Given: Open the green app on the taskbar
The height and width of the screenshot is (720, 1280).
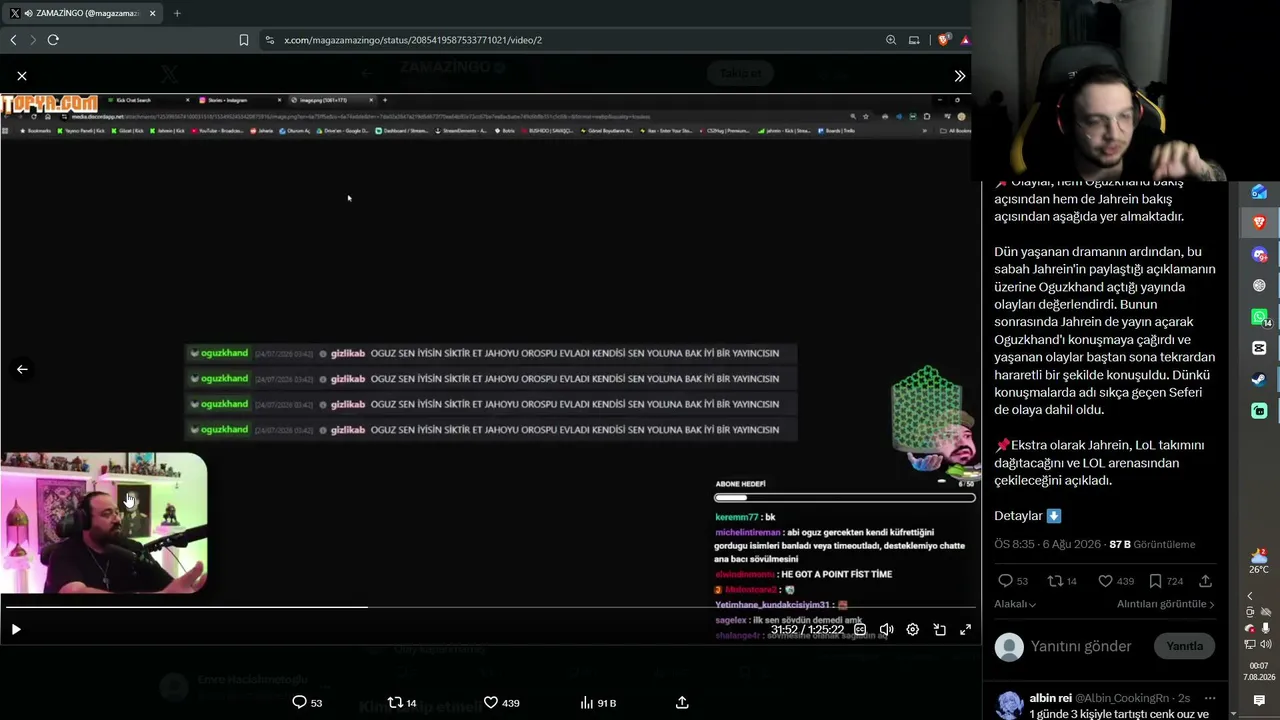Looking at the screenshot, I should point(1259,411).
